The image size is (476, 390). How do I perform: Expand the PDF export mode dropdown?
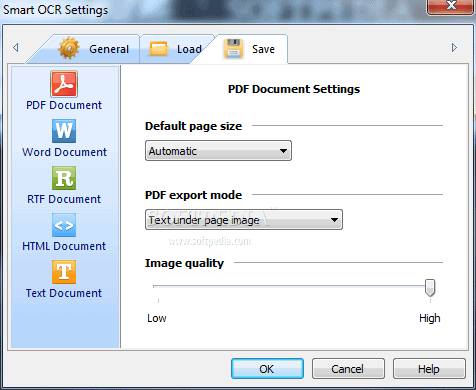tap(244, 220)
